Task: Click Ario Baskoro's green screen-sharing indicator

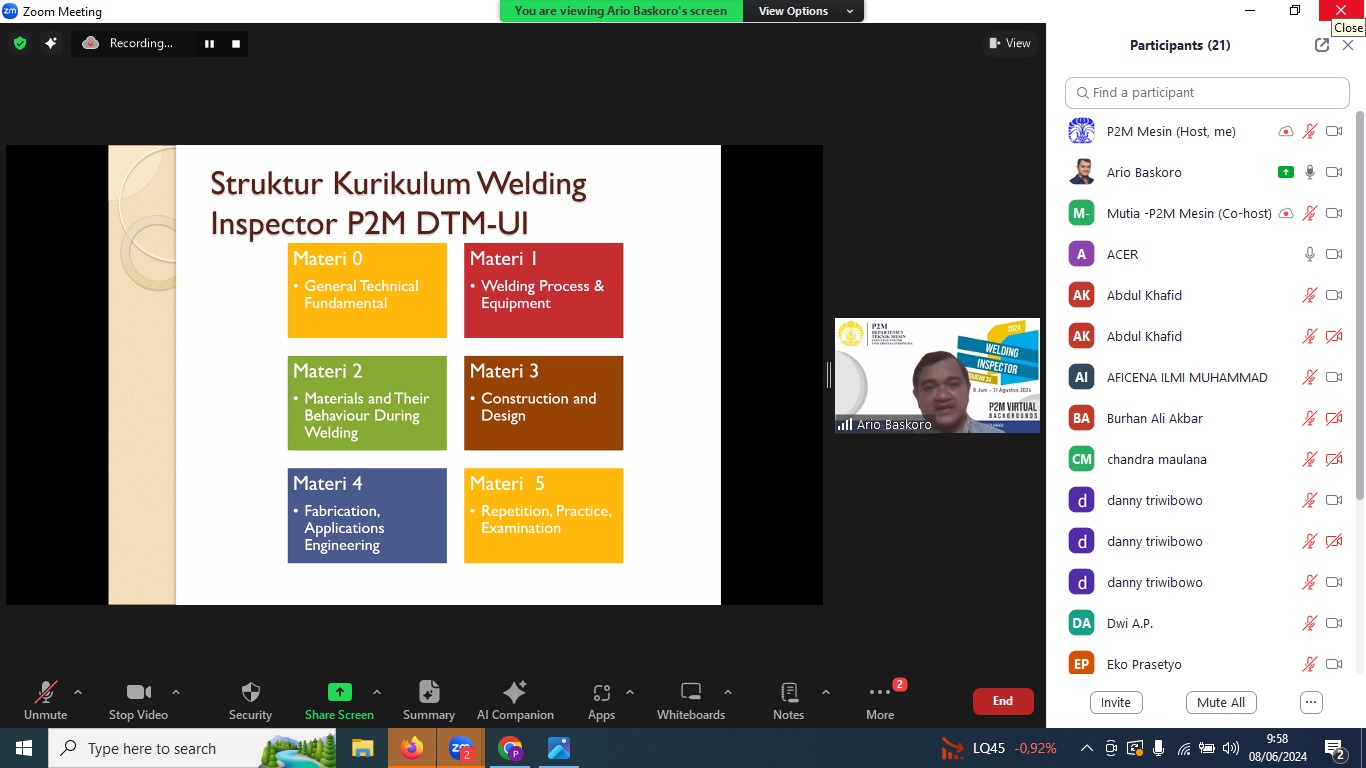Action: 1286,172
